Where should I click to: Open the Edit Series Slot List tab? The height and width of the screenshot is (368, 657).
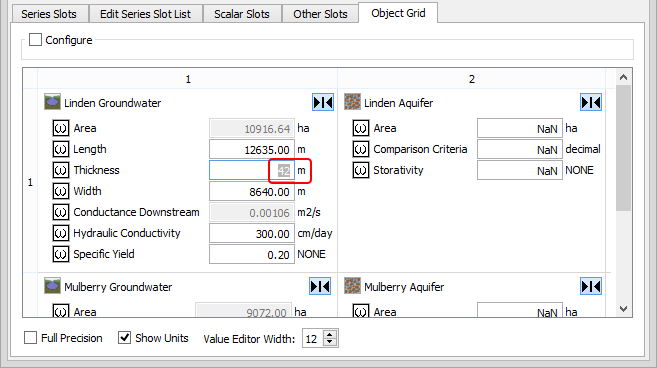point(145,14)
